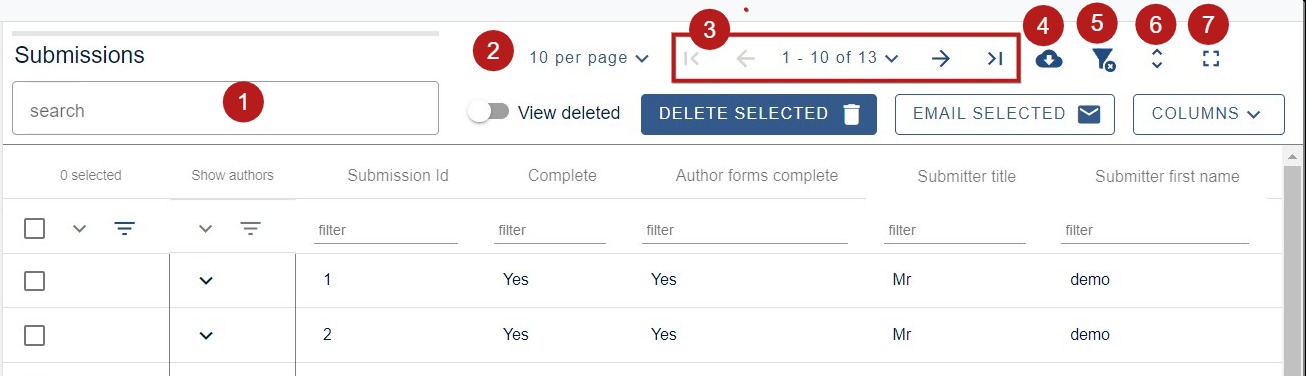Tick the checkbox for submission 2
The width and height of the screenshot is (1306, 376).
pyautogui.click(x=34, y=335)
